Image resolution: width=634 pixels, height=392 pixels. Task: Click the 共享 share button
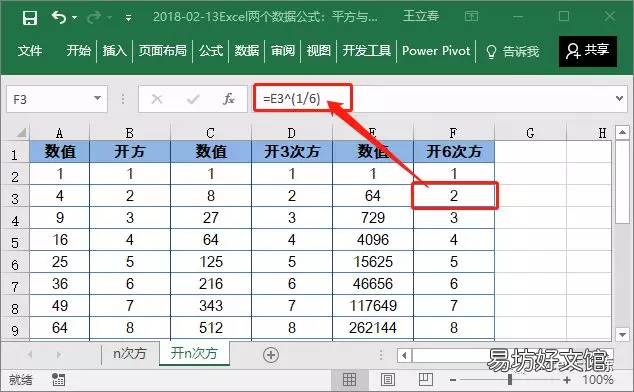588,51
